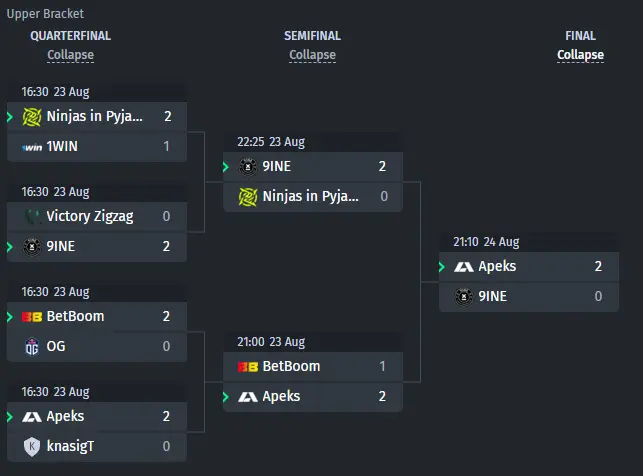Select the Upper Bracket label
Viewport: 643px width, 476px height.
[45, 14]
